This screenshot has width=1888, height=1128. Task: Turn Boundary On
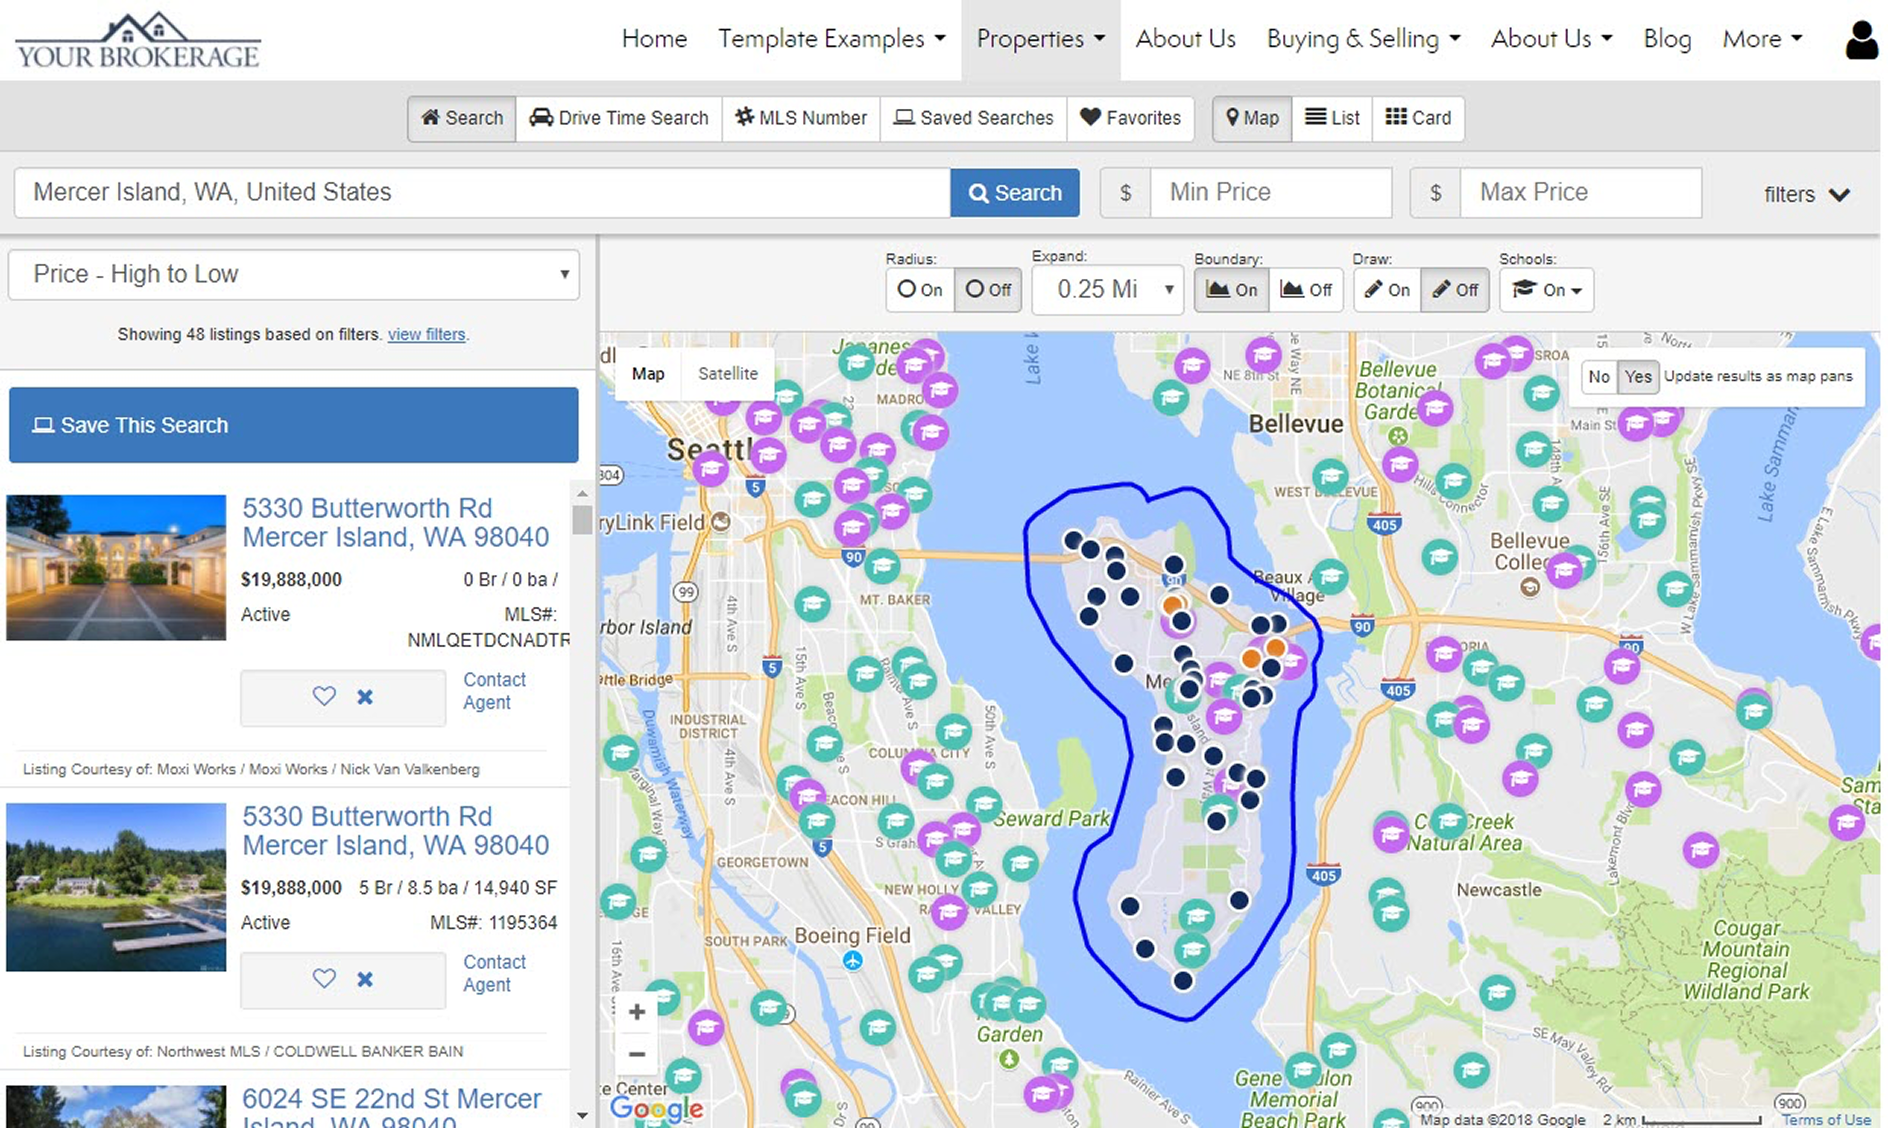(1232, 290)
